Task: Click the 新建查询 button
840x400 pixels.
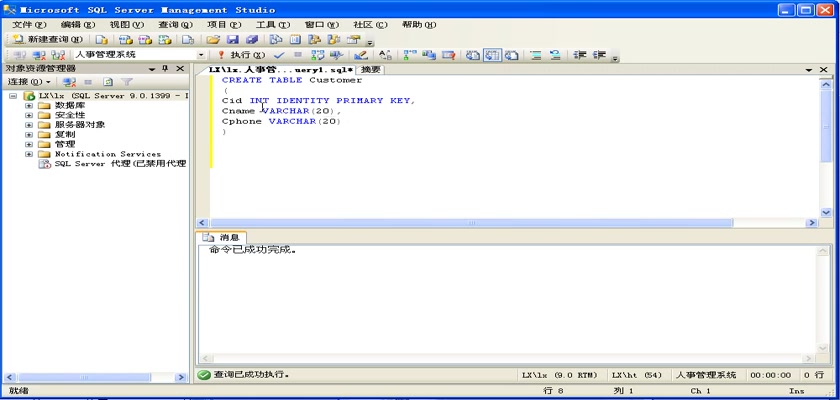Action: pos(48,40)
